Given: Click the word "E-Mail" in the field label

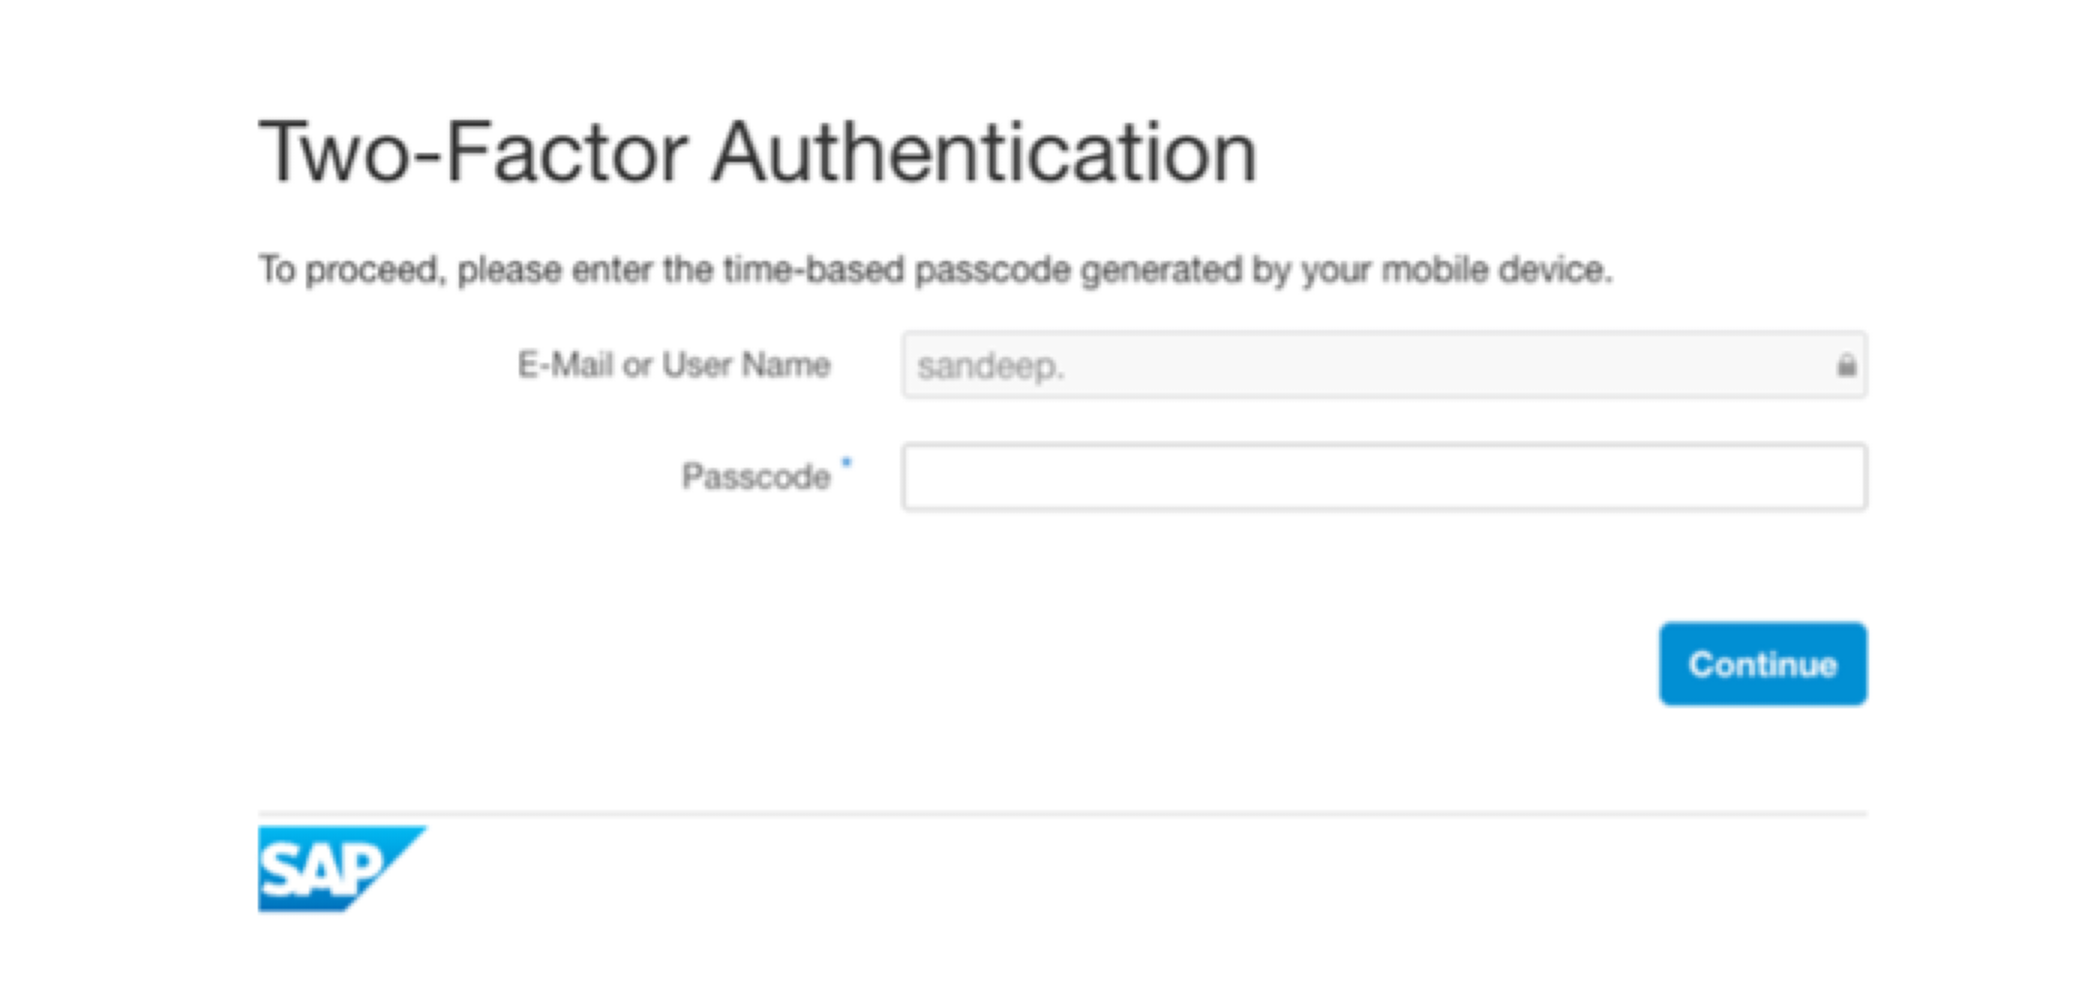Looking at the screenshot, I should pos(564,365).
